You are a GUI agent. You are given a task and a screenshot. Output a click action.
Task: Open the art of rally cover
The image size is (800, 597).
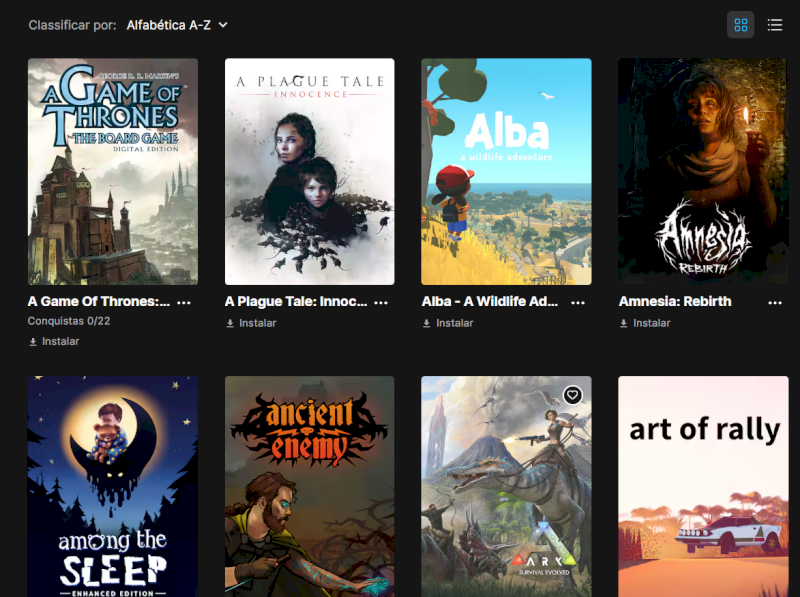pos(703,486)
